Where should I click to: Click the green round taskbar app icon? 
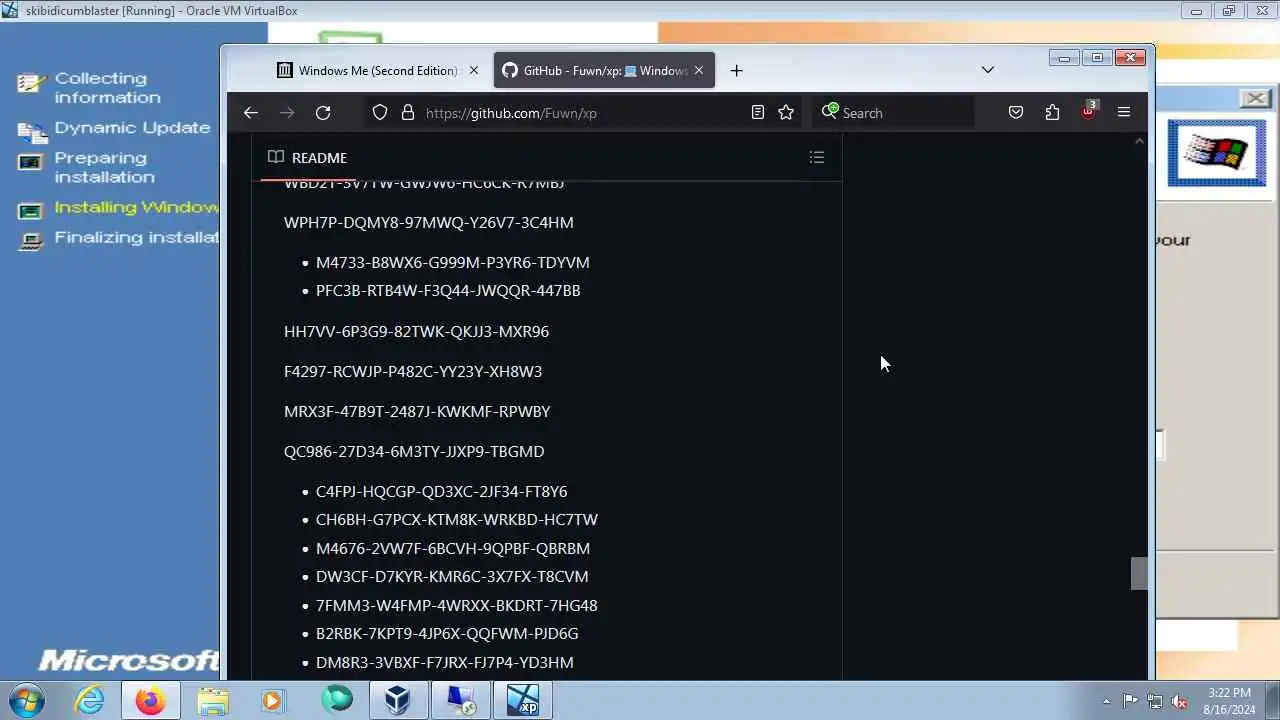coord(337,699)
